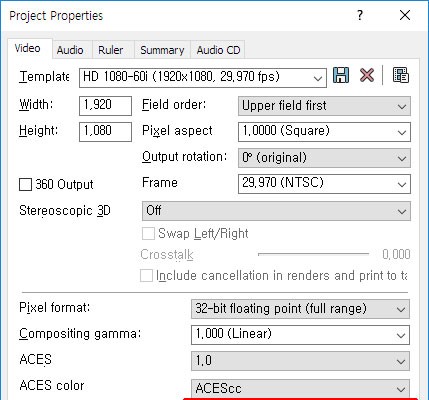Open the Pixel format dropdown
429x400 pixels.
point(300,309)
